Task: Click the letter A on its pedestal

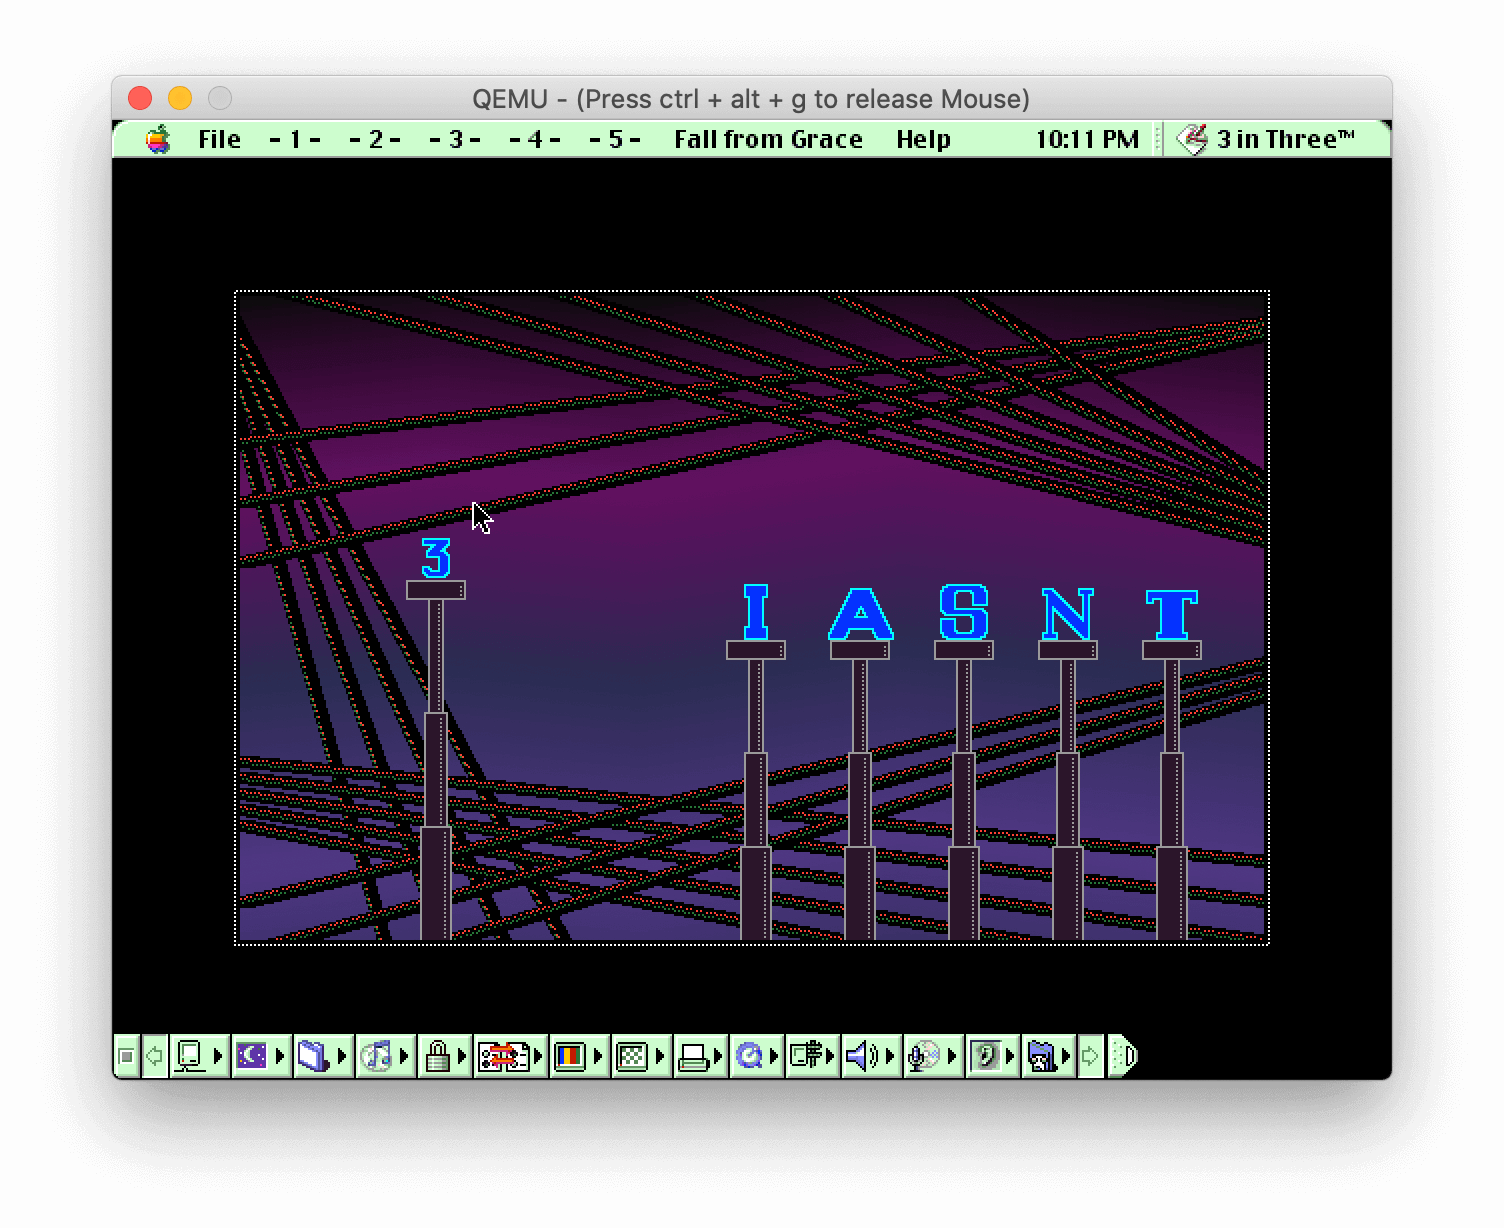Action: pos(860,612)
